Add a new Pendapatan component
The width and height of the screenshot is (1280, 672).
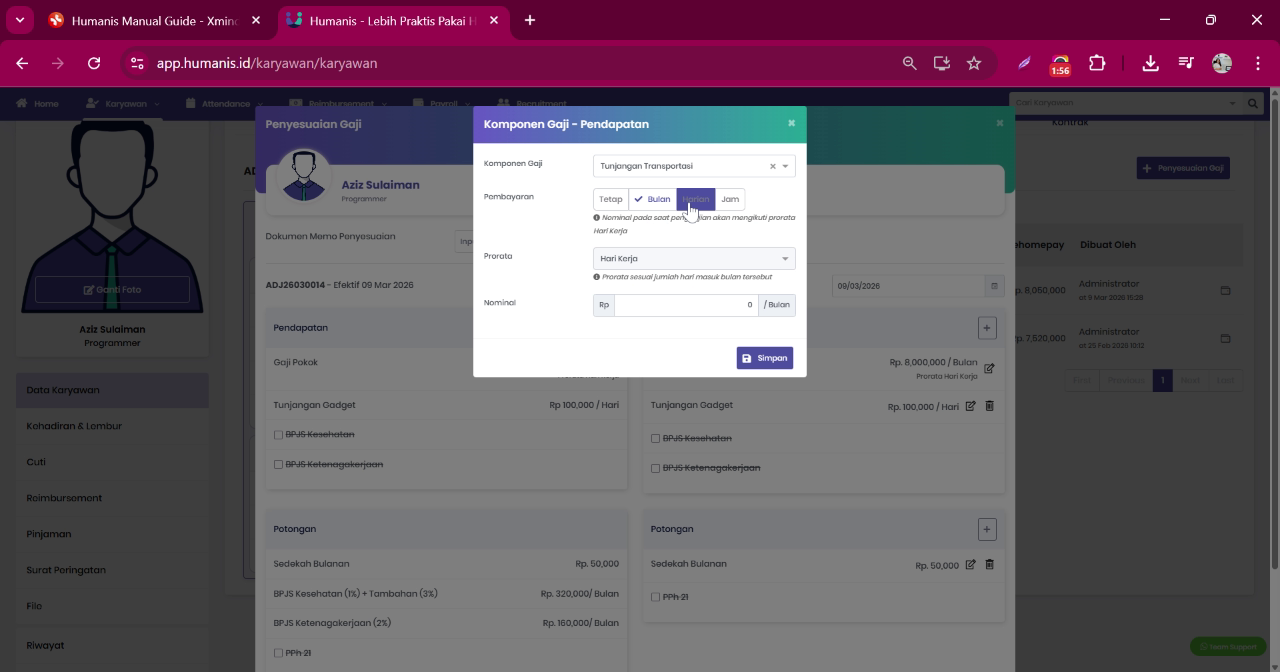click(x=987, y=328)
